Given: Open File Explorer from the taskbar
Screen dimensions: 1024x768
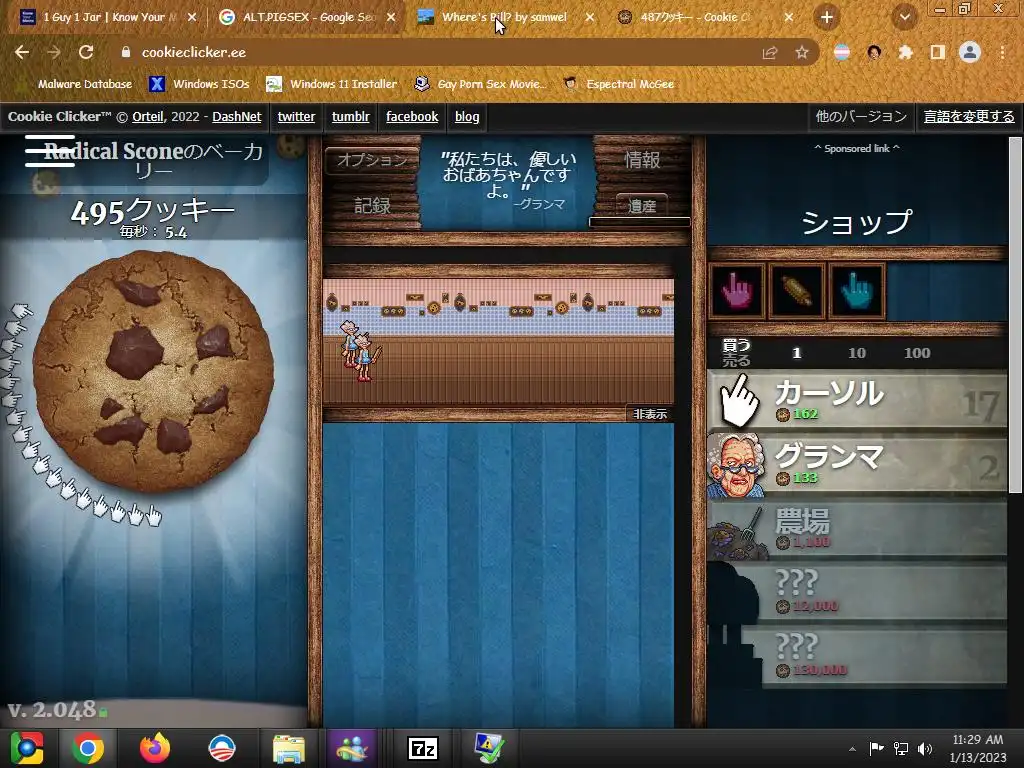Looking at the screenshot, I should (x=289, y=748).
